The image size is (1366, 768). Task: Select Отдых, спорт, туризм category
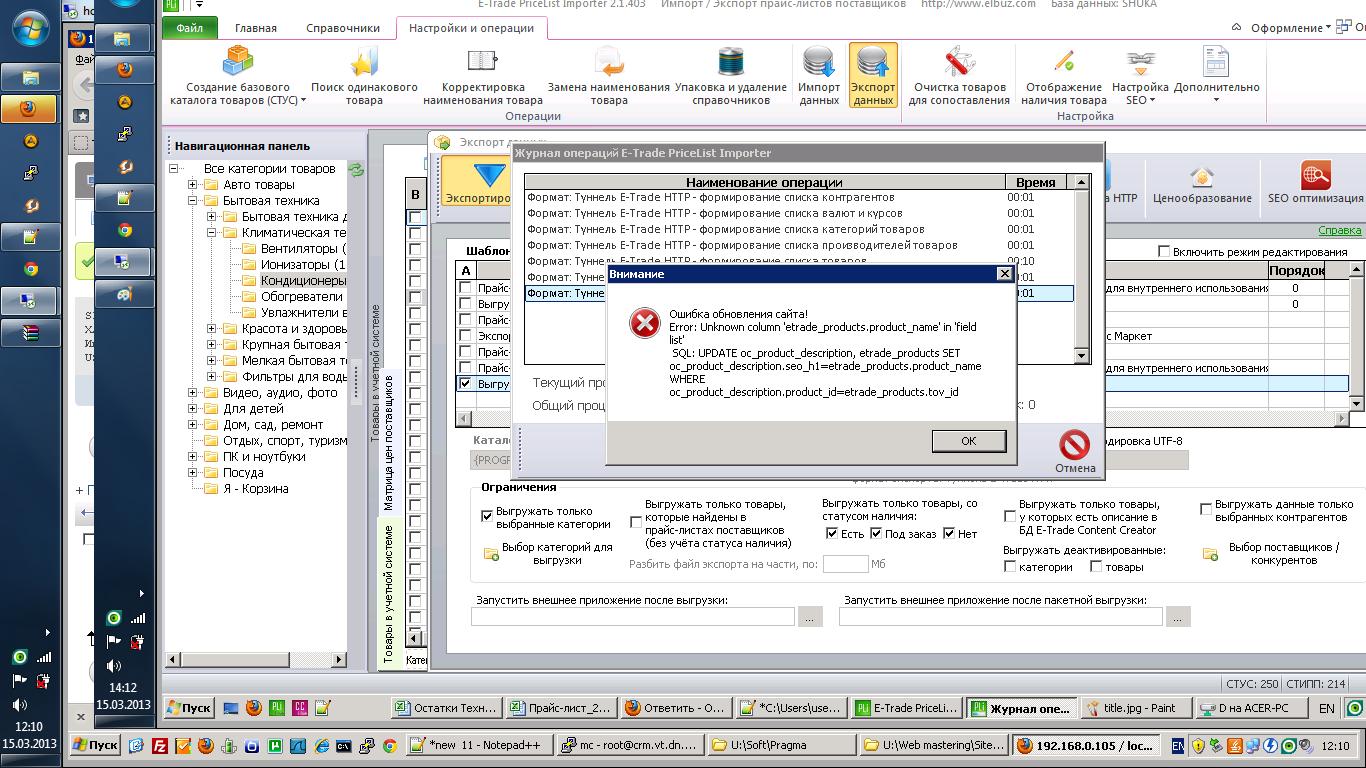(285, 441)
